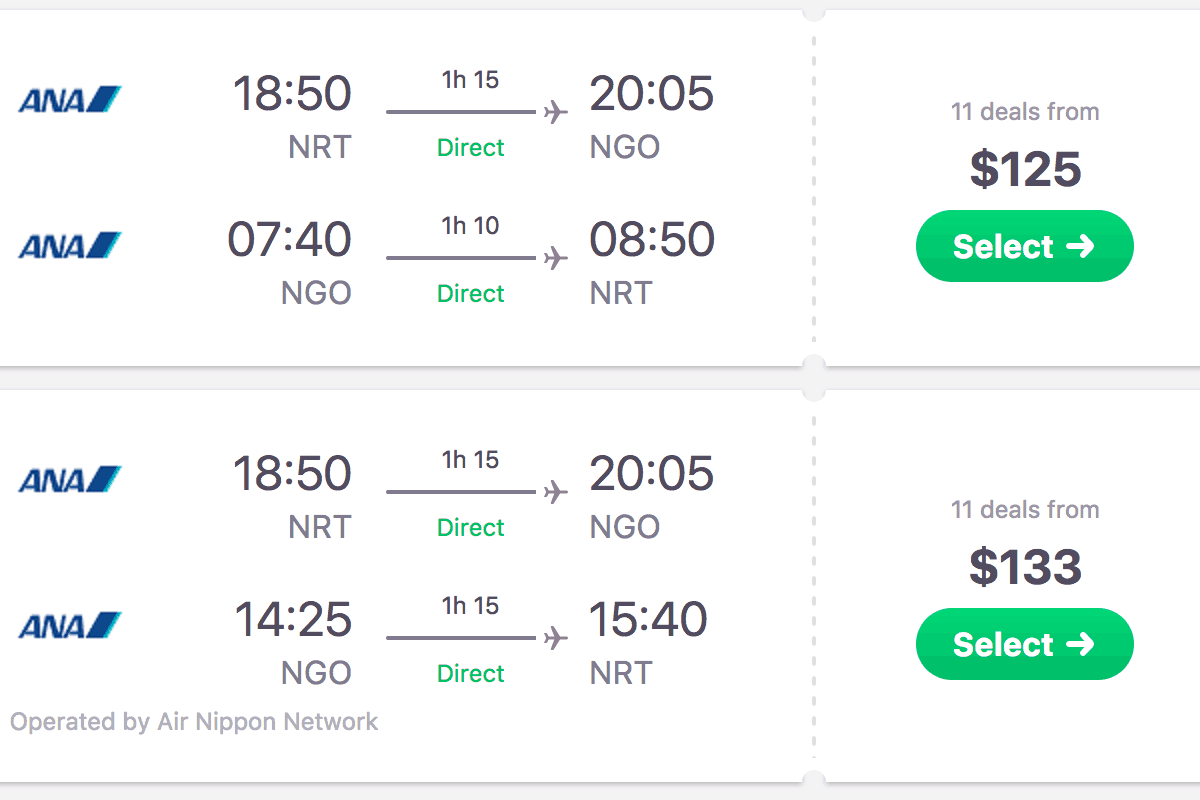Click the $125 price text
This screenshot has height=800, width=1200.
pos(1025,169)
